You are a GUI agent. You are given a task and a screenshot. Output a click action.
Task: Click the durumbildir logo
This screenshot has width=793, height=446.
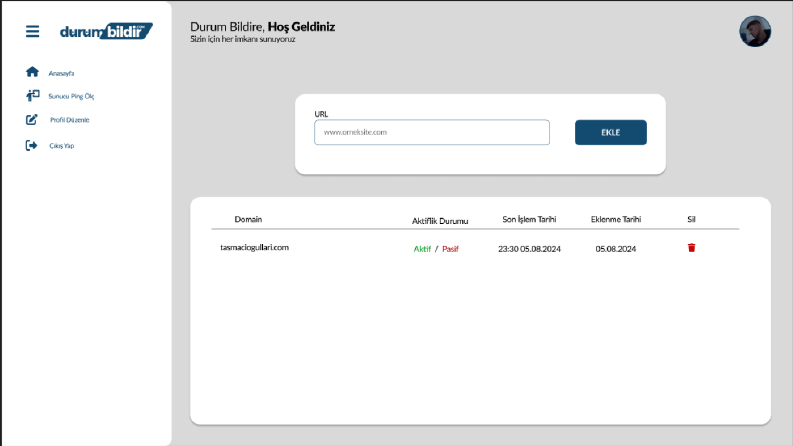pos(106,31)
